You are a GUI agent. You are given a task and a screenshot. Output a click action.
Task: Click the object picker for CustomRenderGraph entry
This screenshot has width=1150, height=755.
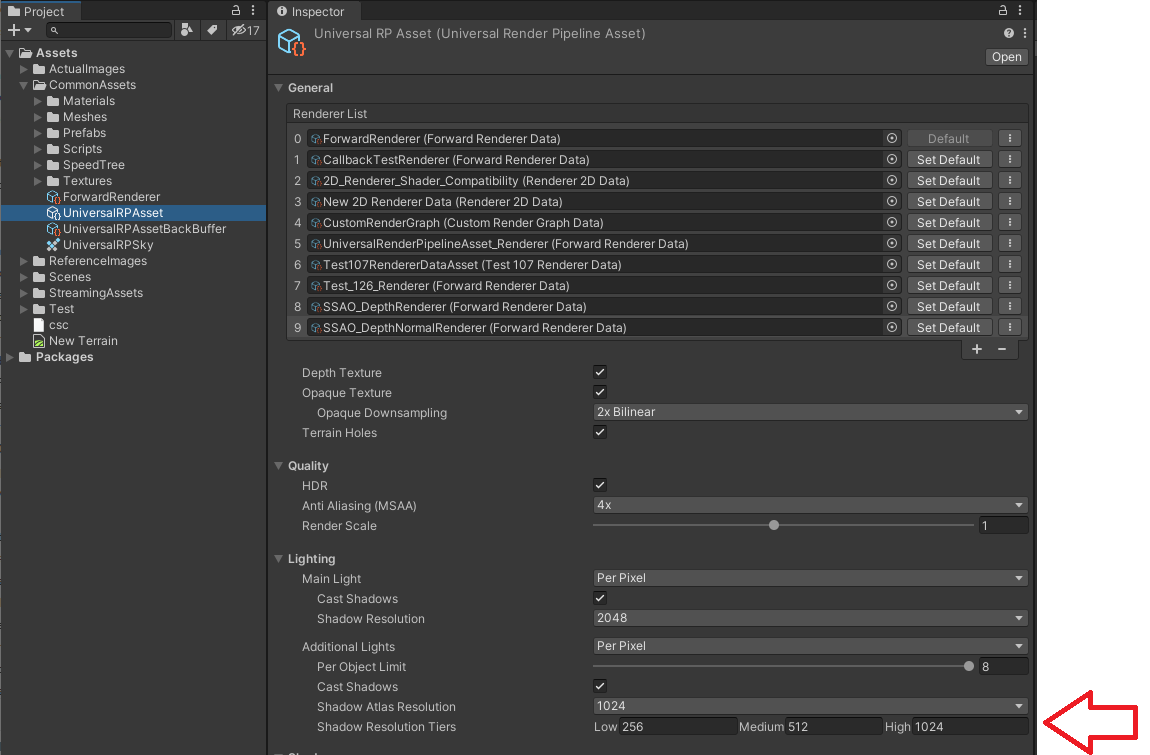point(892,222)
